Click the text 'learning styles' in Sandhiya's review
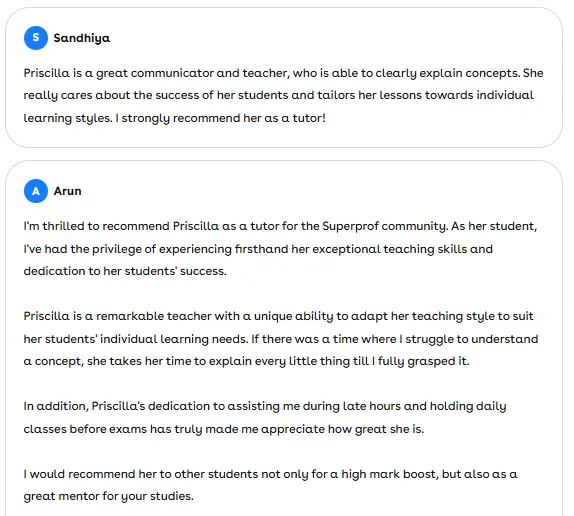Screen dimensions: 574x516 pyautogui.click(x=68, y=118)
